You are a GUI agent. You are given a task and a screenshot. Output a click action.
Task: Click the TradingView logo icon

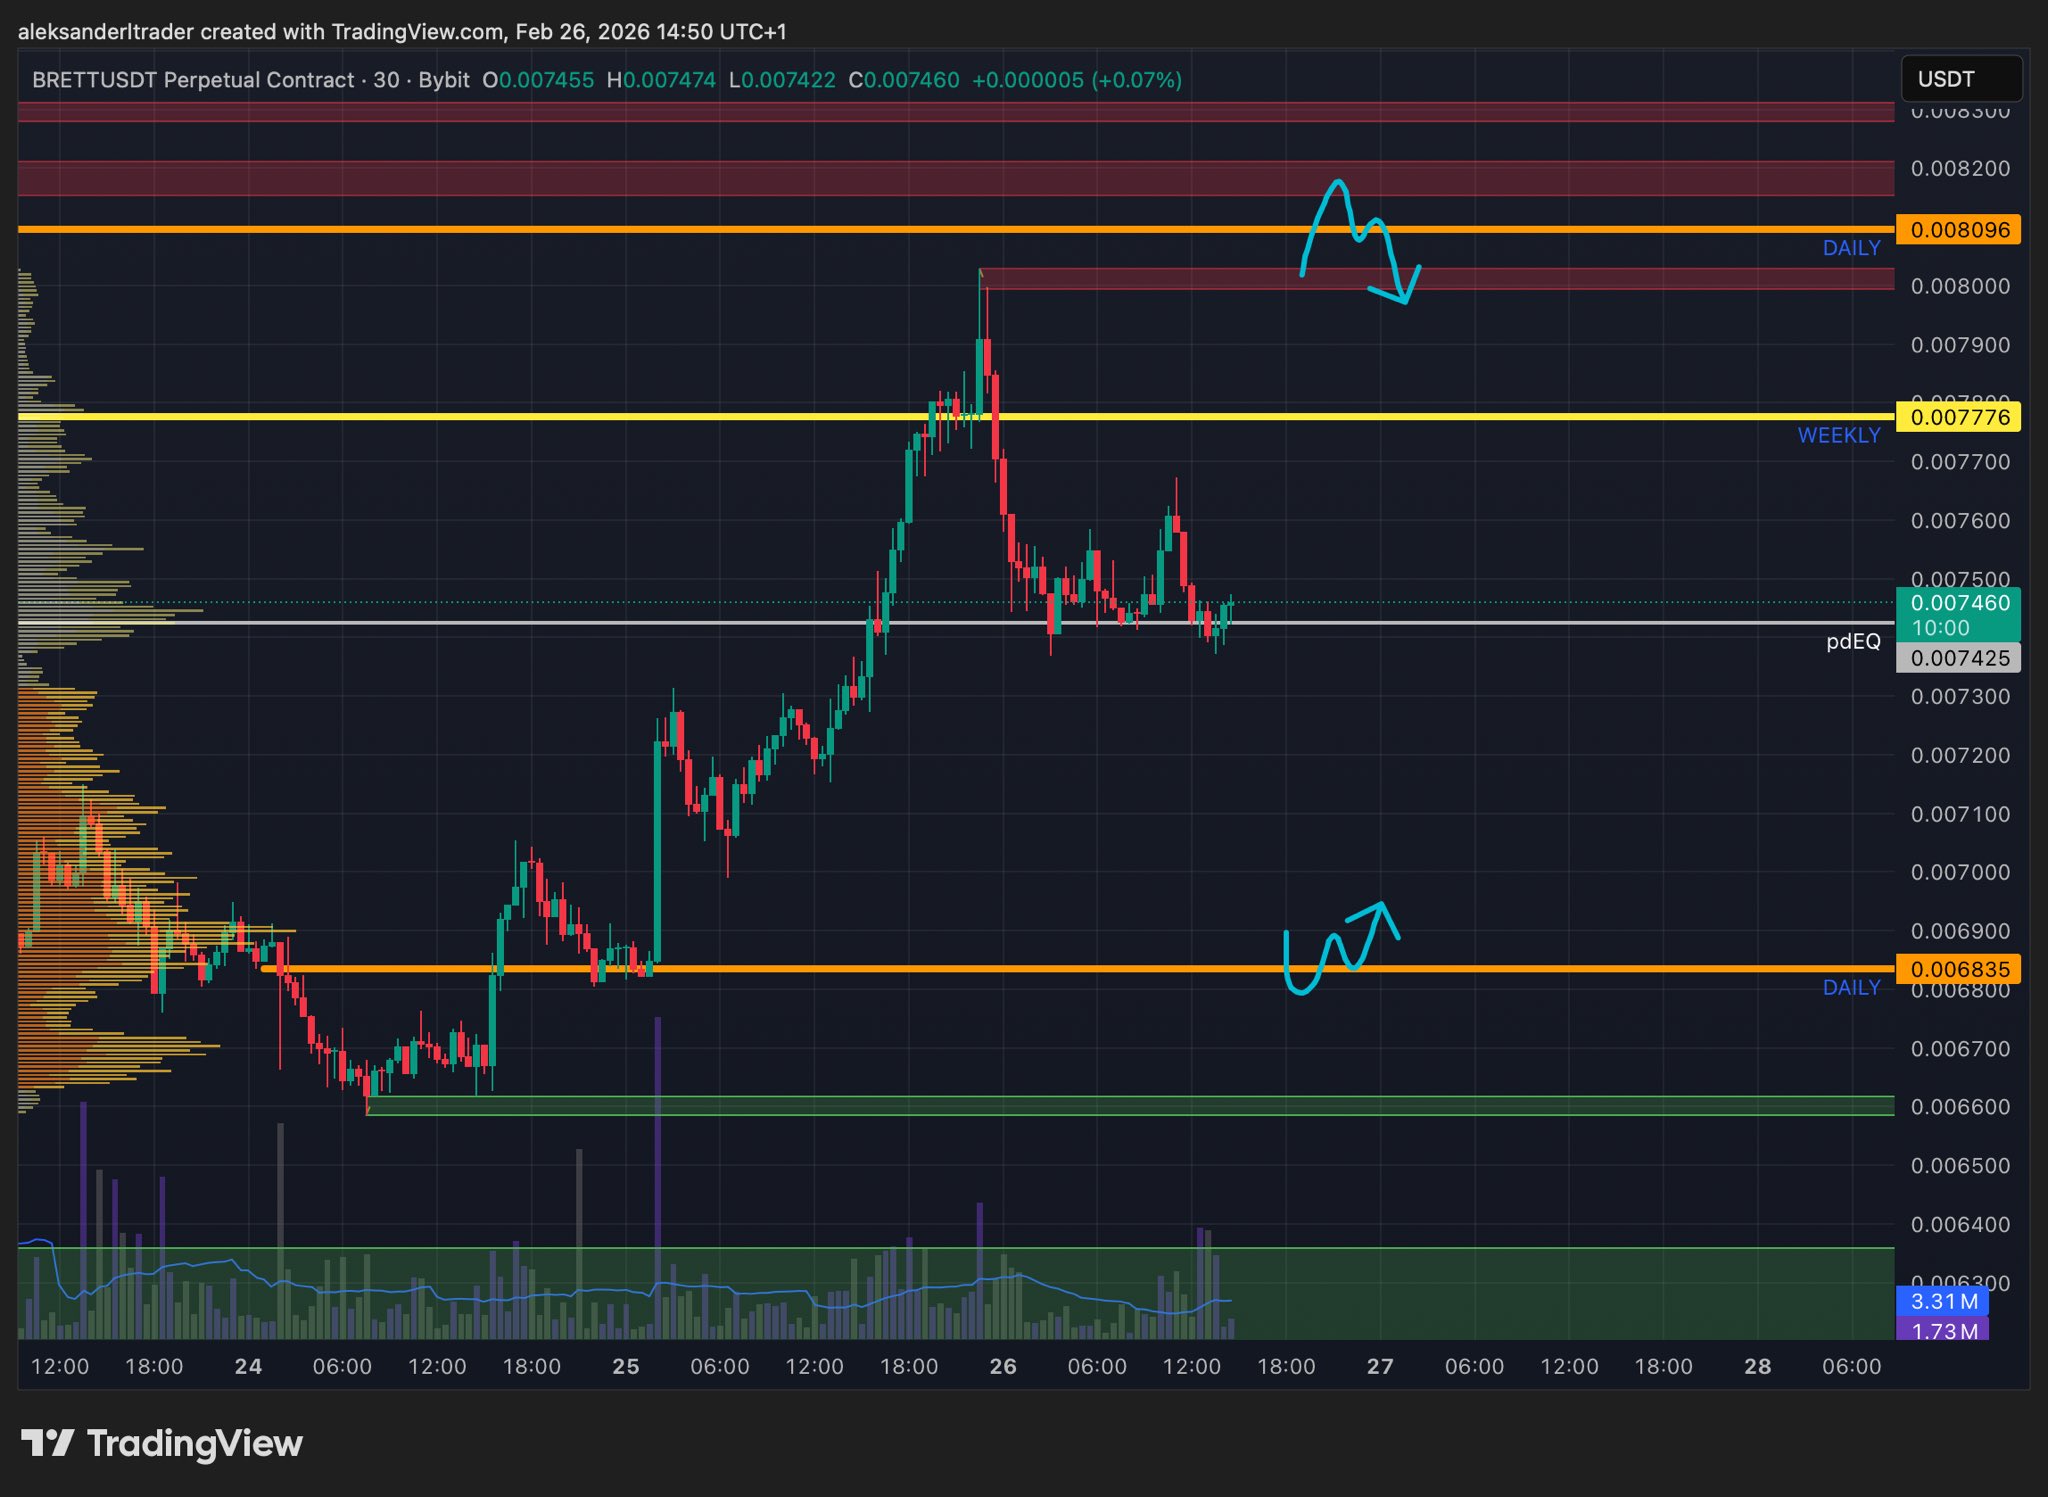(x=47, y=1443)
